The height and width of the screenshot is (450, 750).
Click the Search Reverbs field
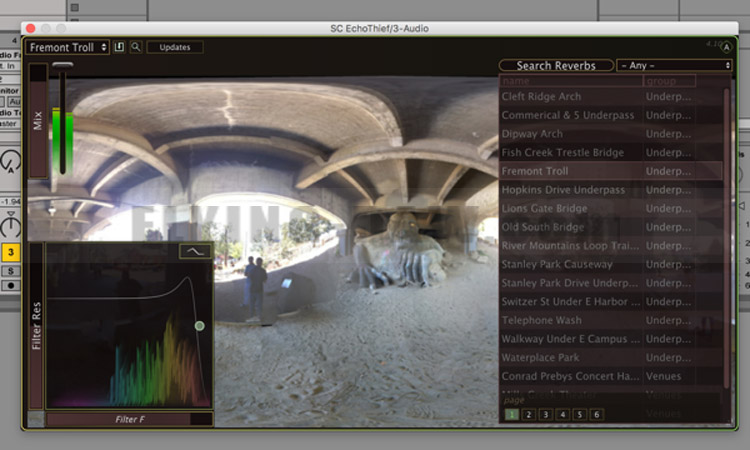(x=556, y=66)
